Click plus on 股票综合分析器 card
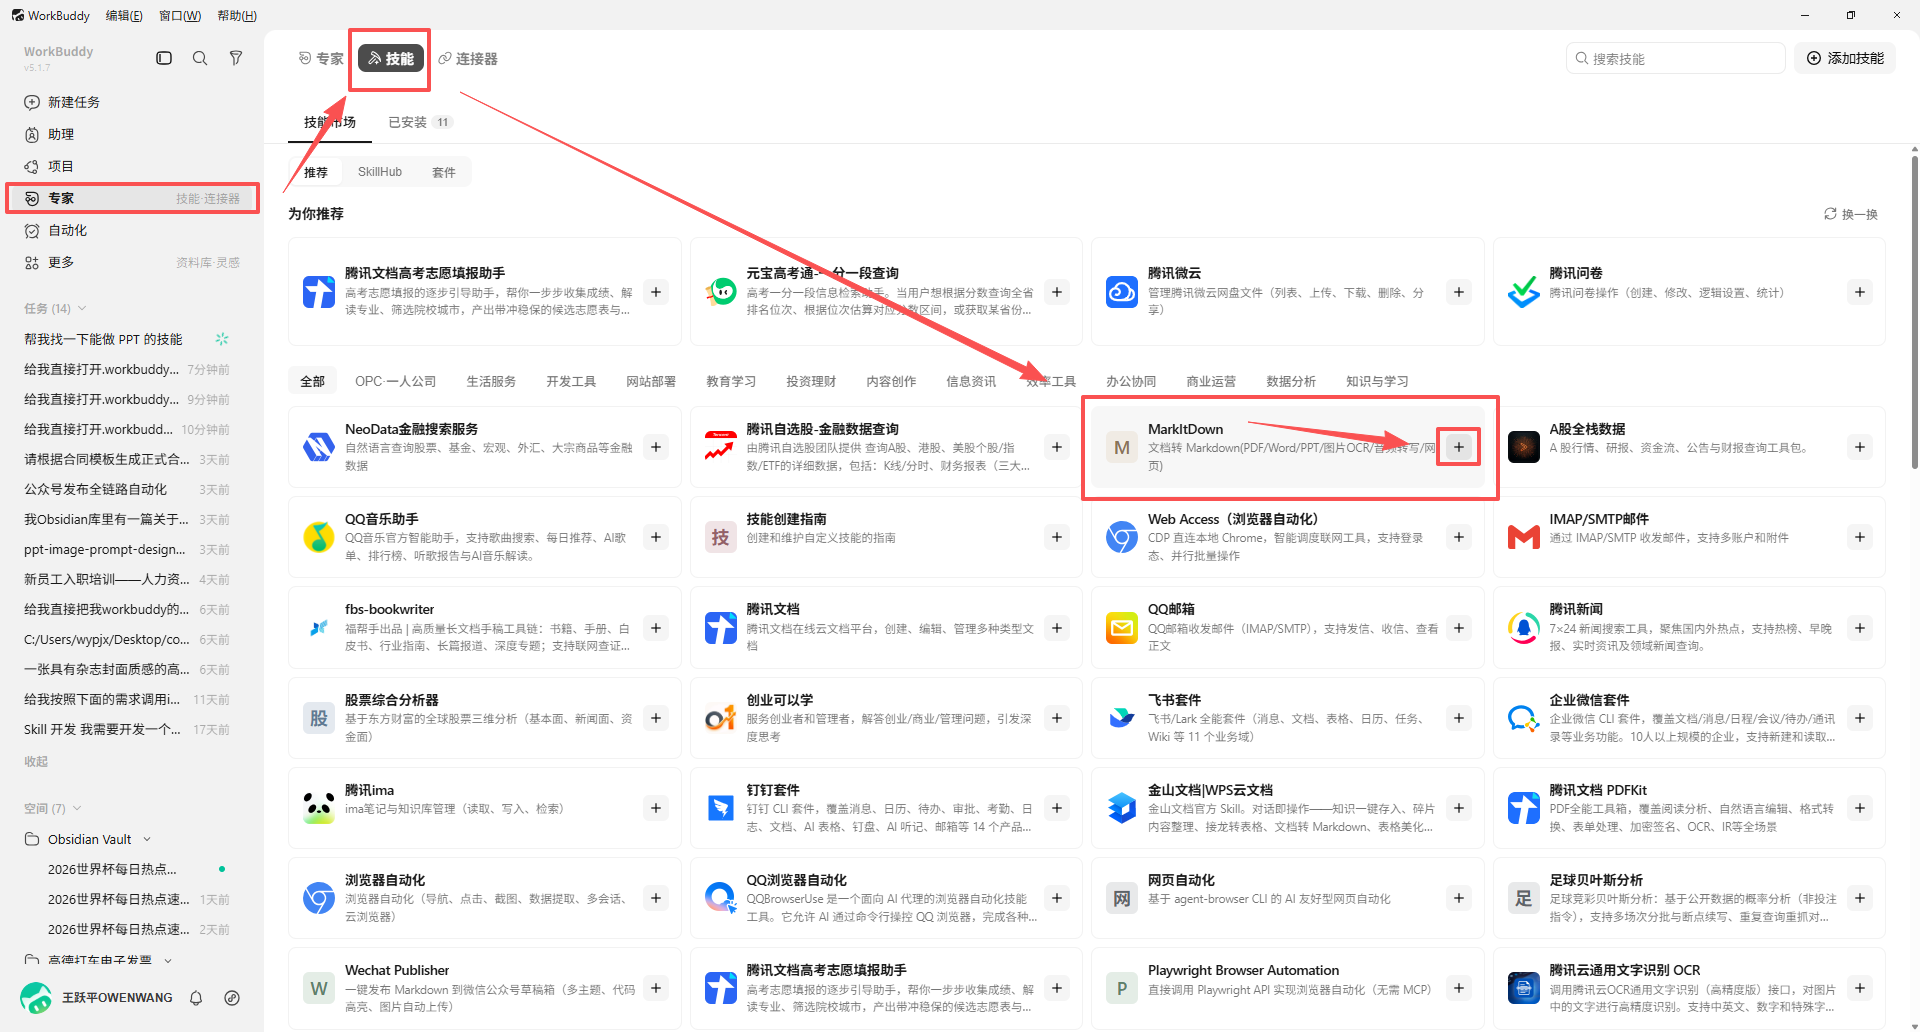 pyautogui.click(x=656, y=718)
